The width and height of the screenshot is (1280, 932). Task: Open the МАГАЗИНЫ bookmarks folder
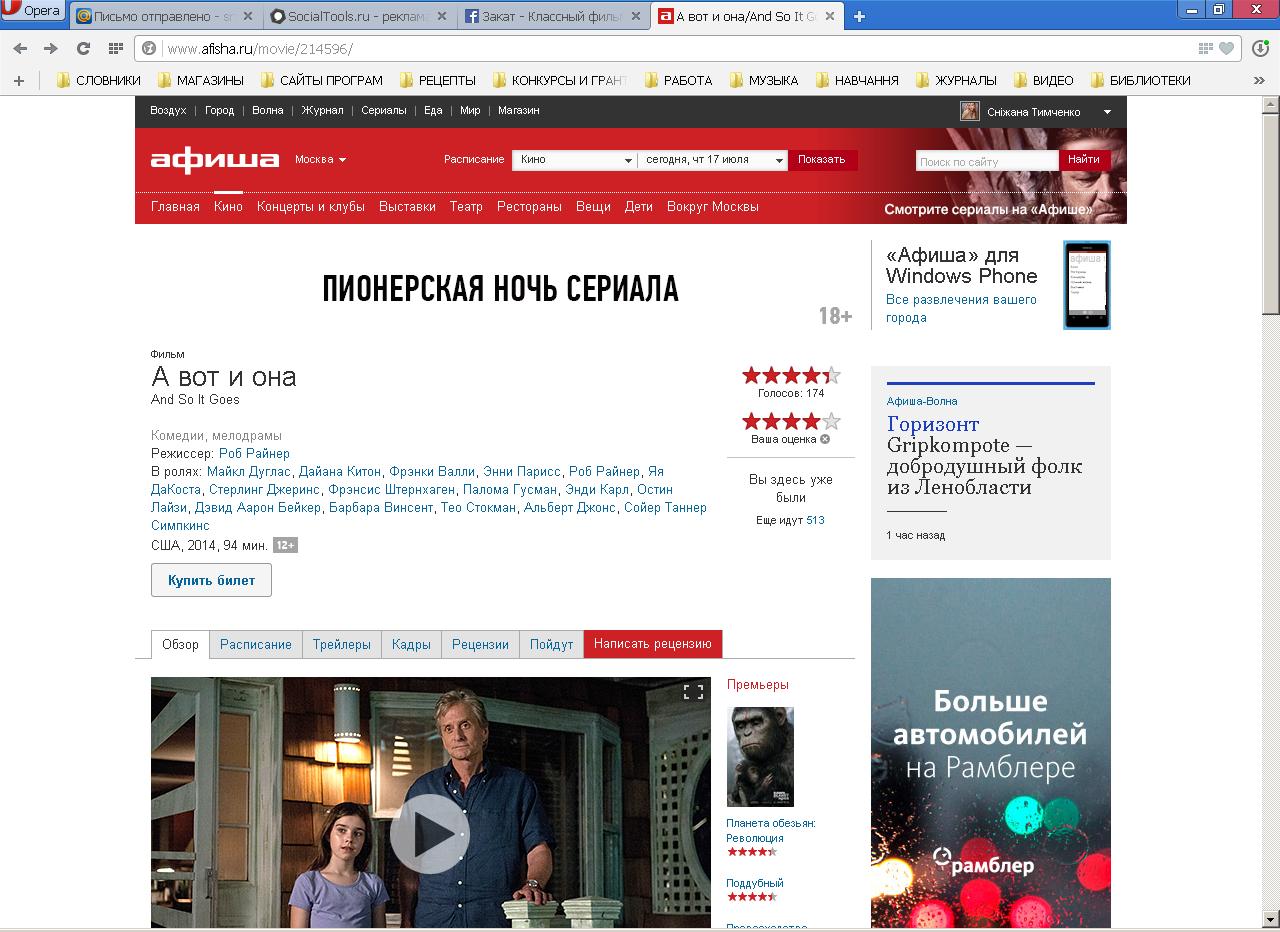pos(200,80)
